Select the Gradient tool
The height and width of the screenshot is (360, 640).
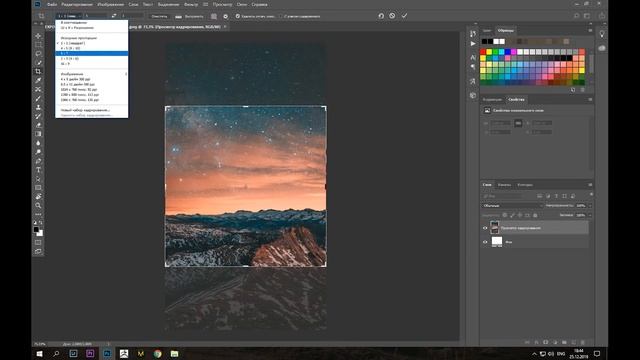coord(38,134)
